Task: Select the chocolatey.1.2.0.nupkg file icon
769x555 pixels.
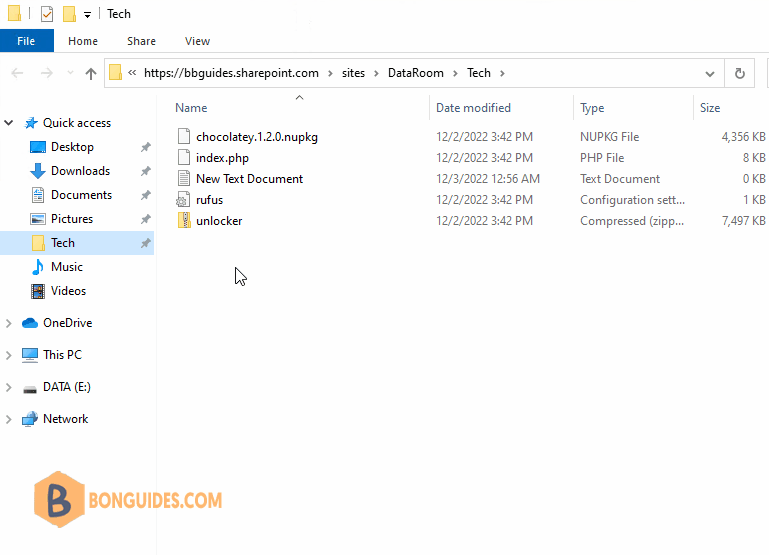Action: click(184, 136)
